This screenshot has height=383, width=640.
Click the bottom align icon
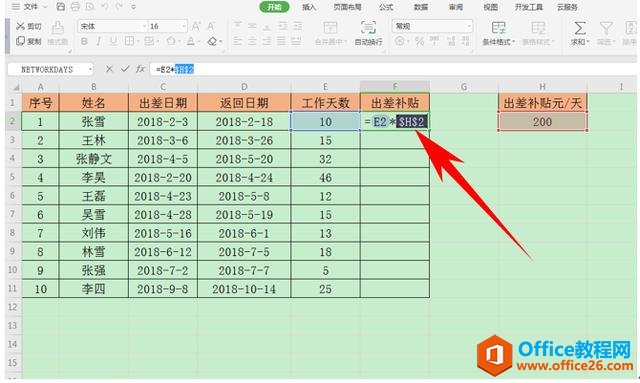click(267, 27)
